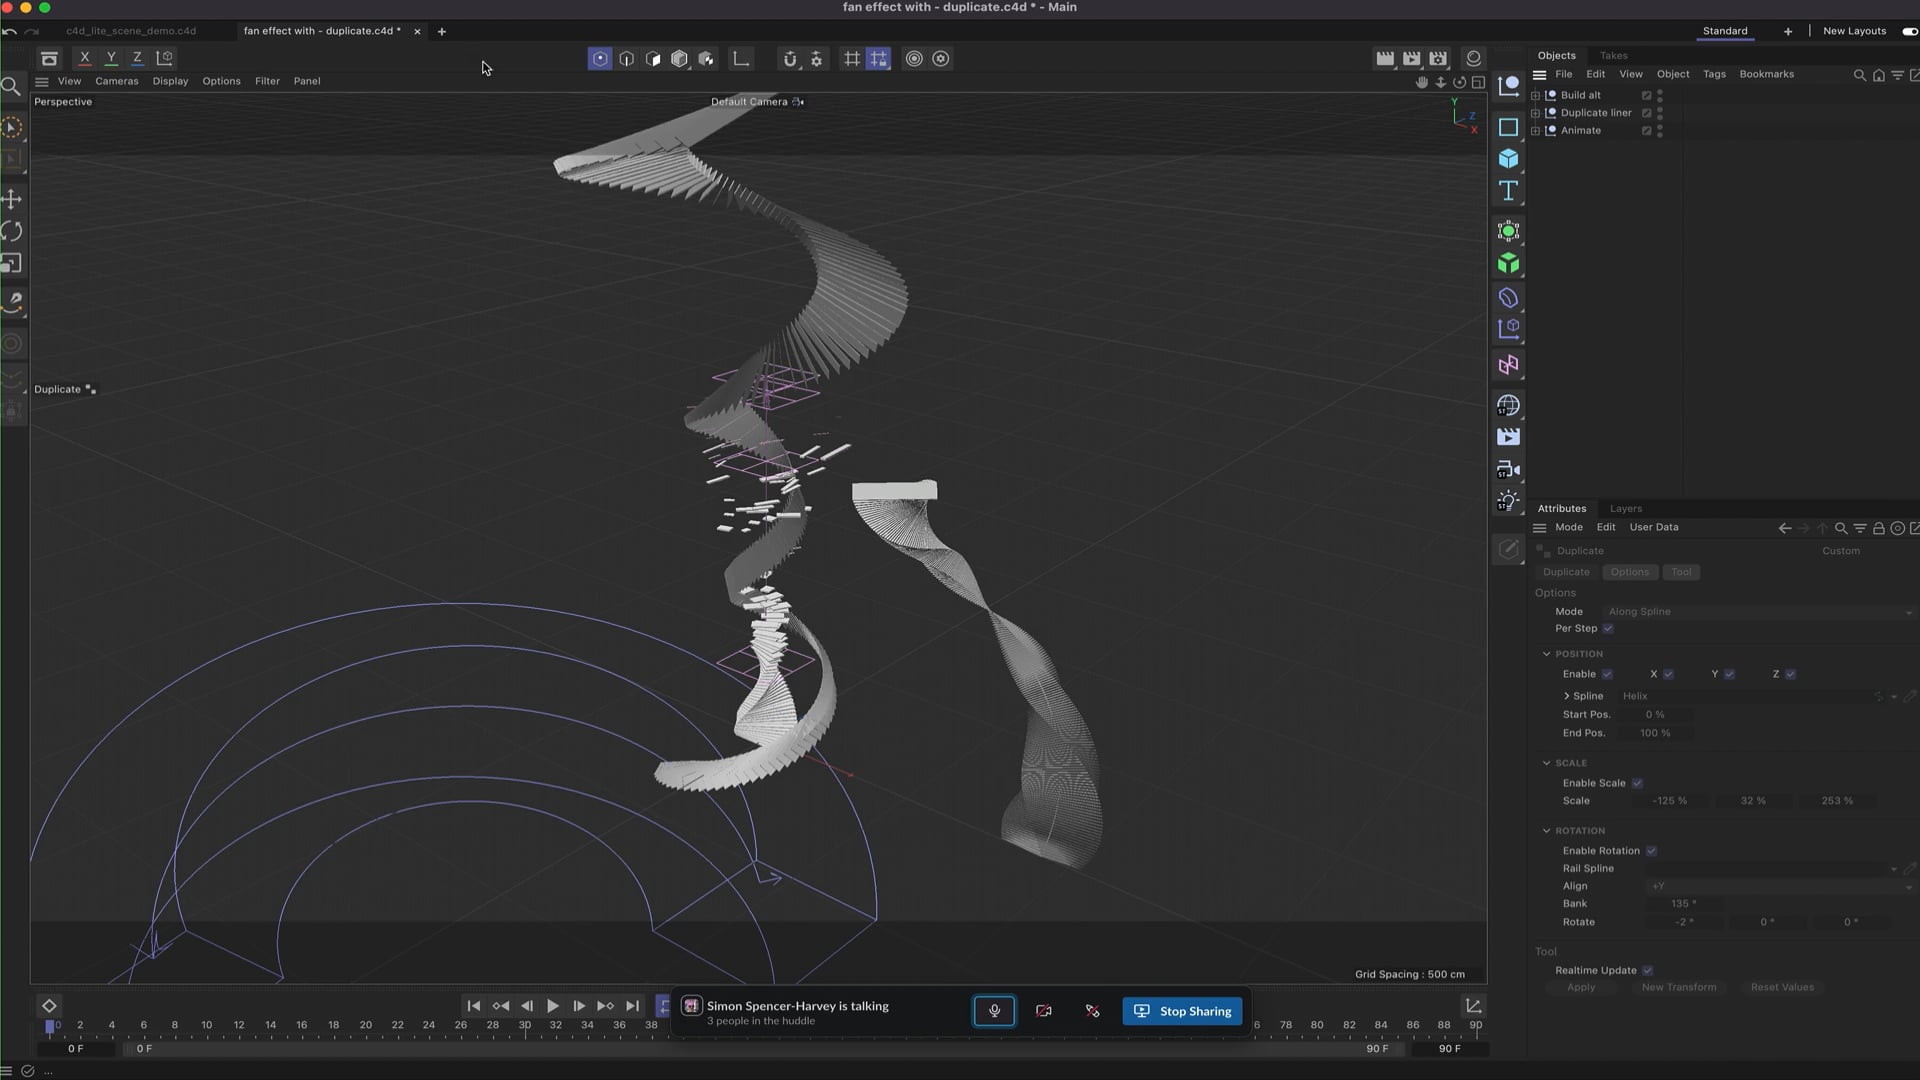Click the New Transform button
The width and height of the screenshot is (1920, 1080).
[x=1678, y=987]
